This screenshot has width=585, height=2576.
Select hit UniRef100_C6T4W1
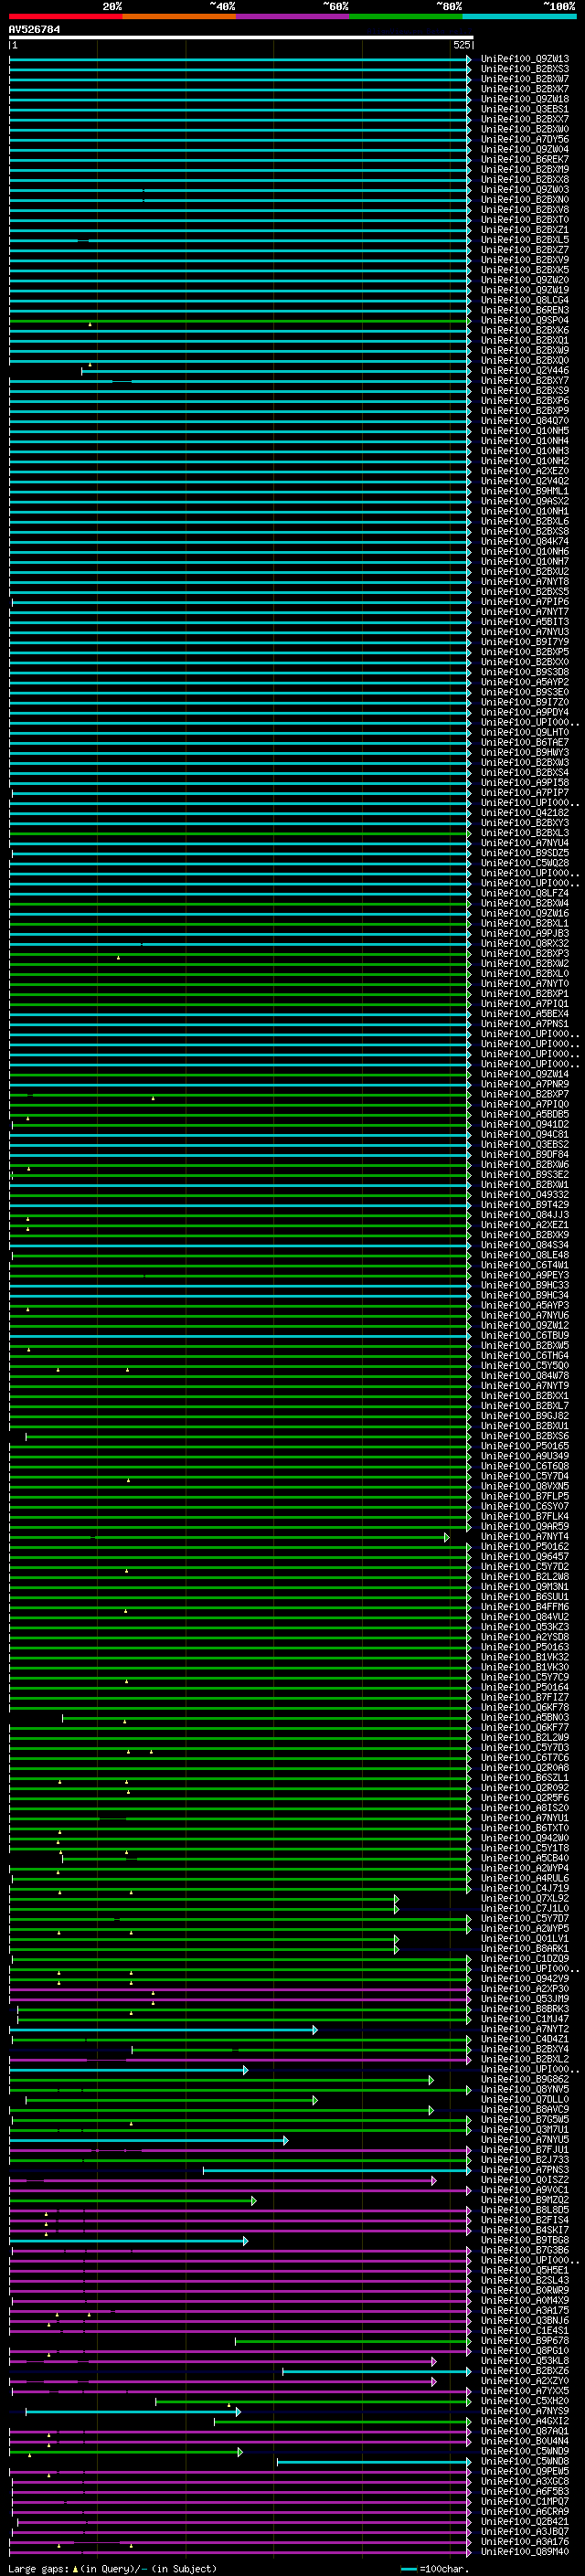(x=525, y=1265)
